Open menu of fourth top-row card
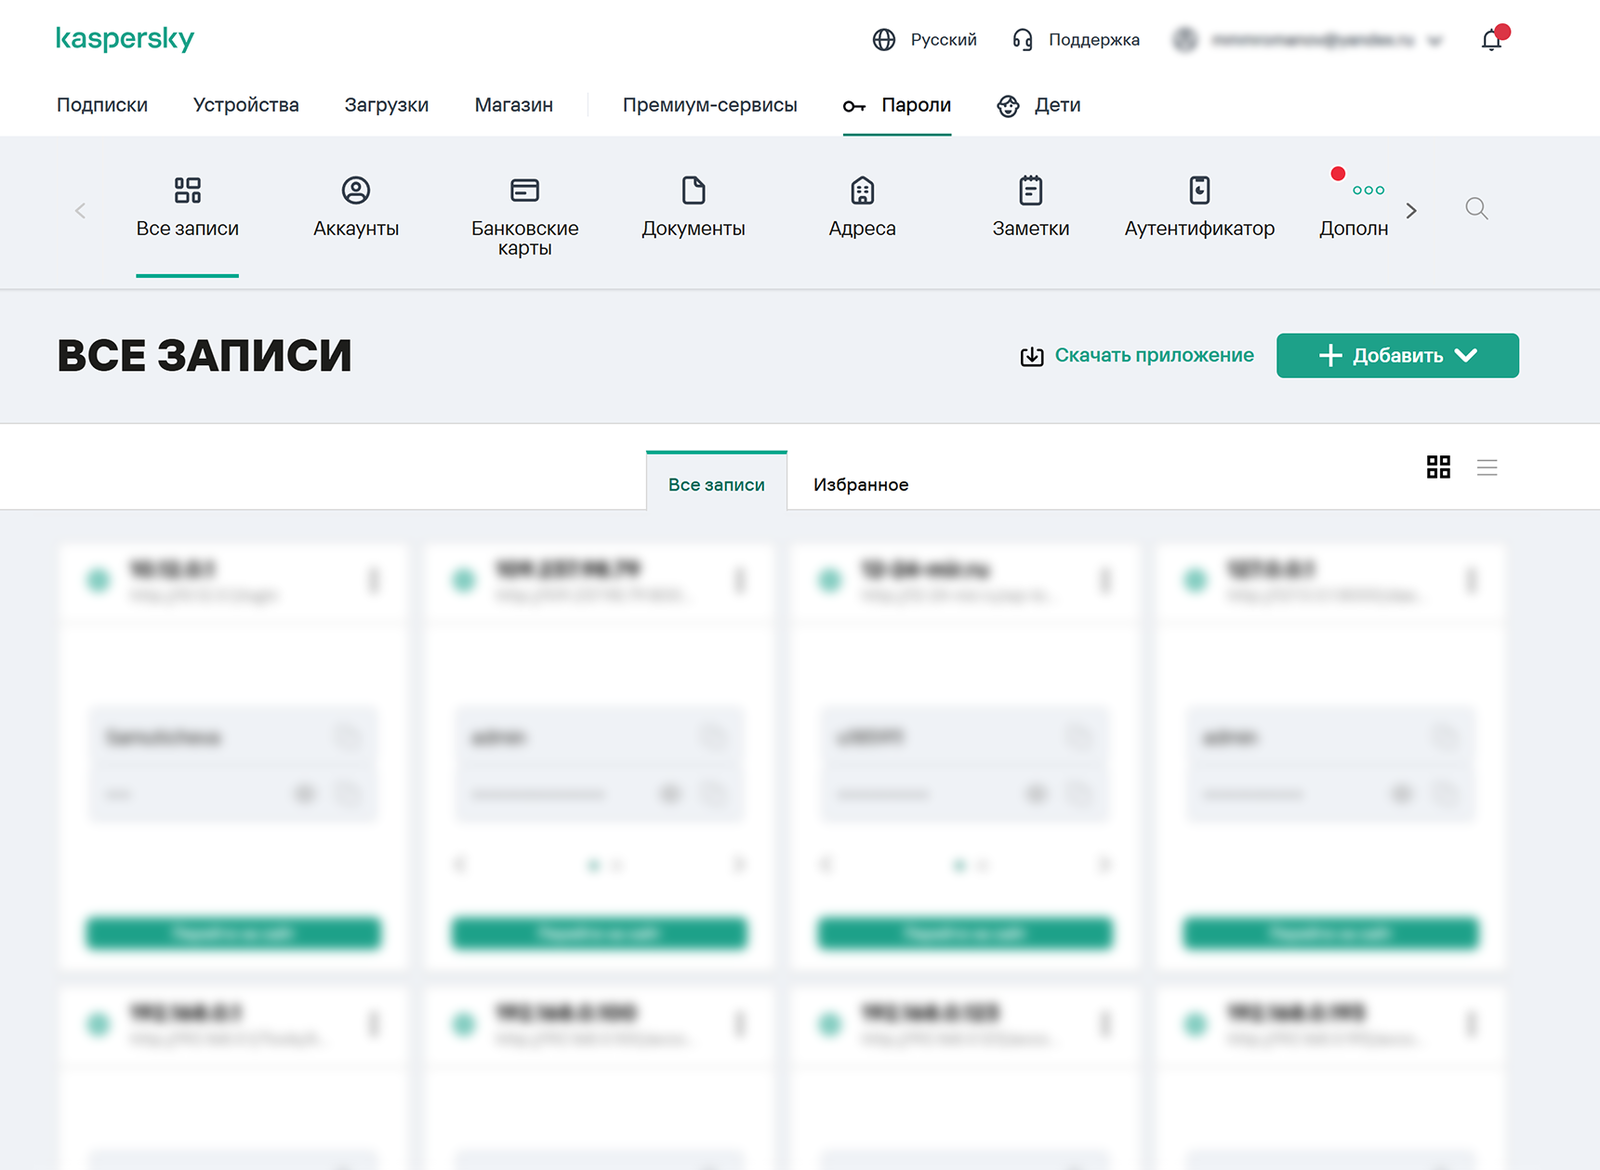This screenshot has width=1600, height=1170. (1471, 580)
